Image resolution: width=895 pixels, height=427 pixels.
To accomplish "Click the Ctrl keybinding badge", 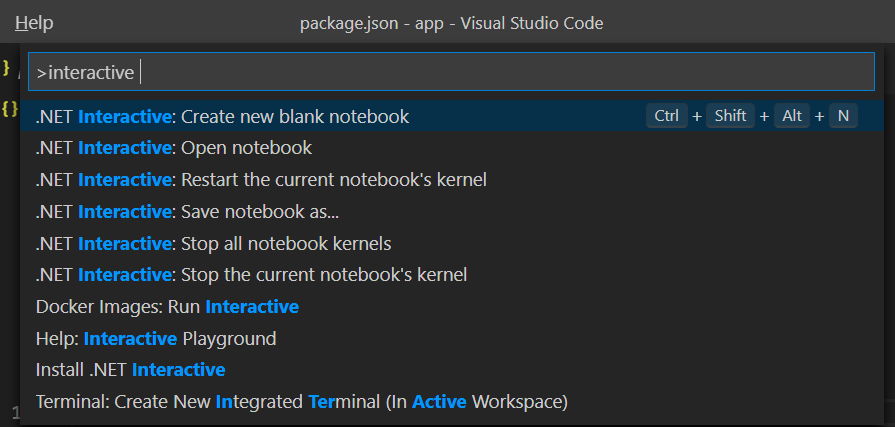I will (666, 116).
